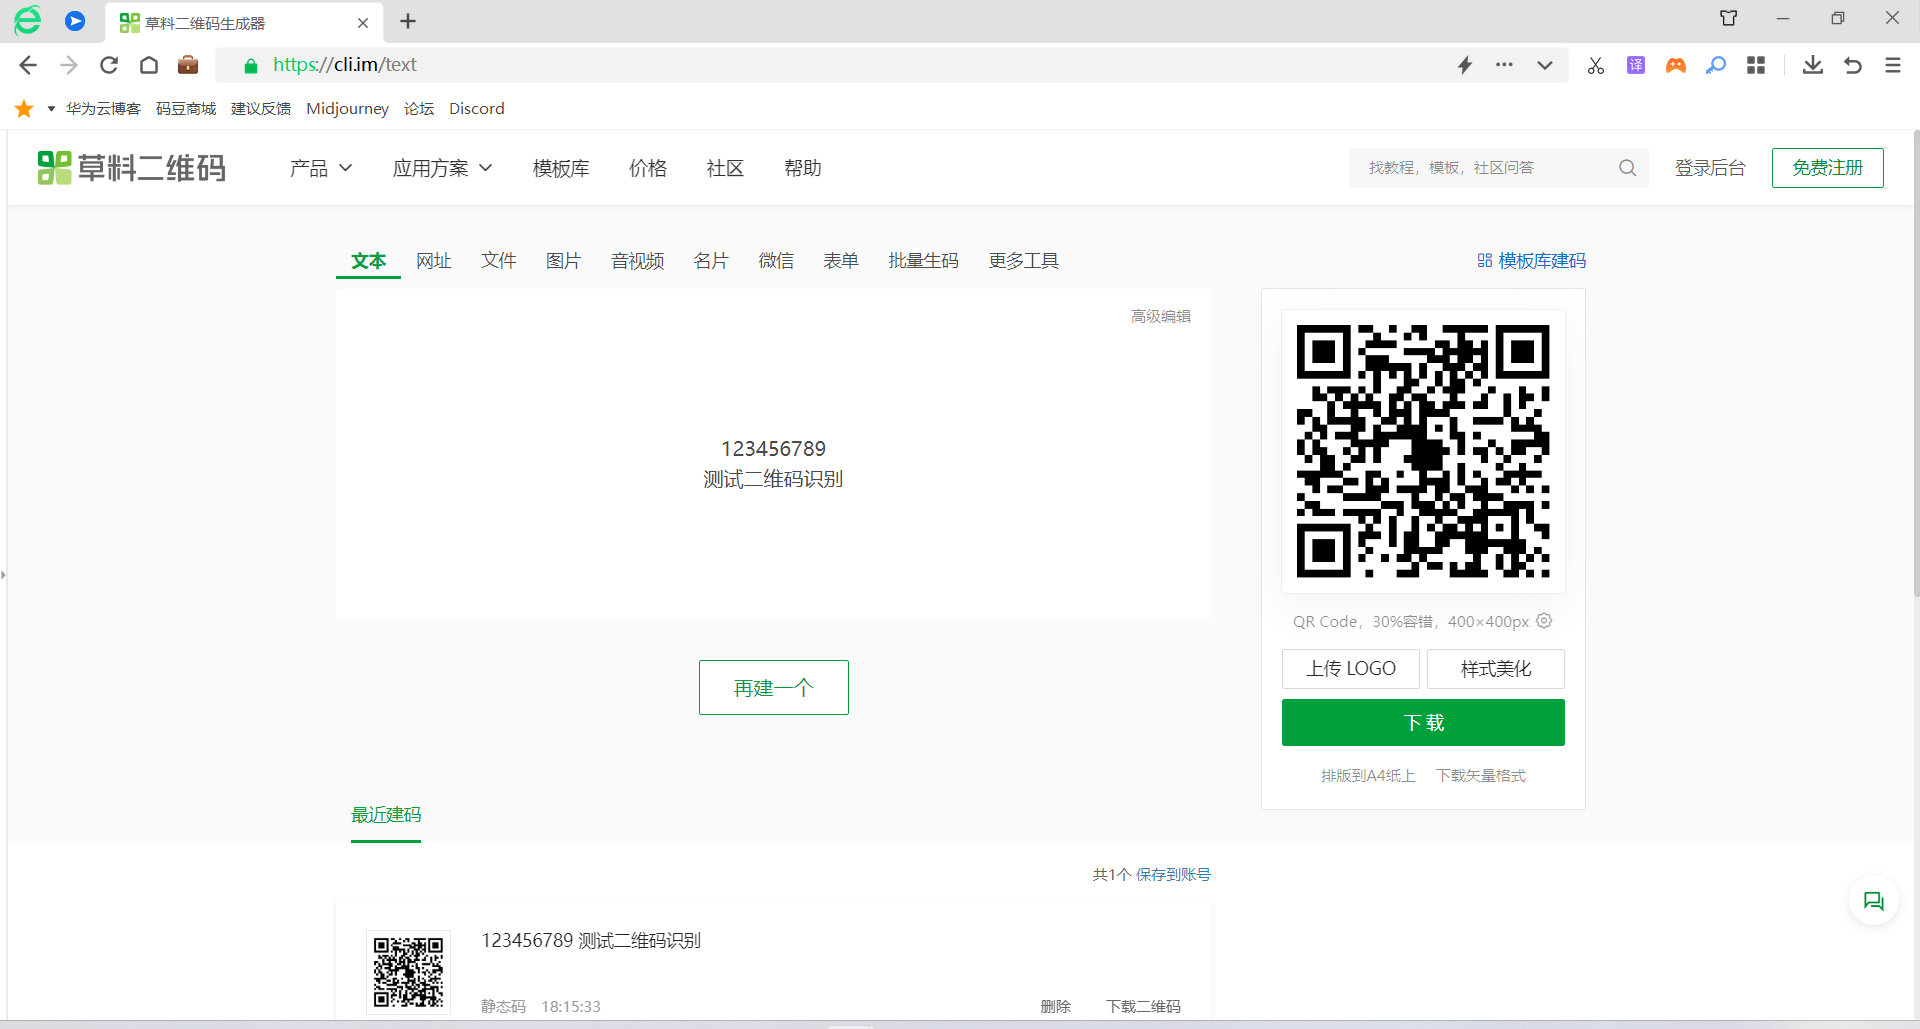Open the chat support floating icon
Screen dimensions: 1920x1029
[x=1874, y=901]
